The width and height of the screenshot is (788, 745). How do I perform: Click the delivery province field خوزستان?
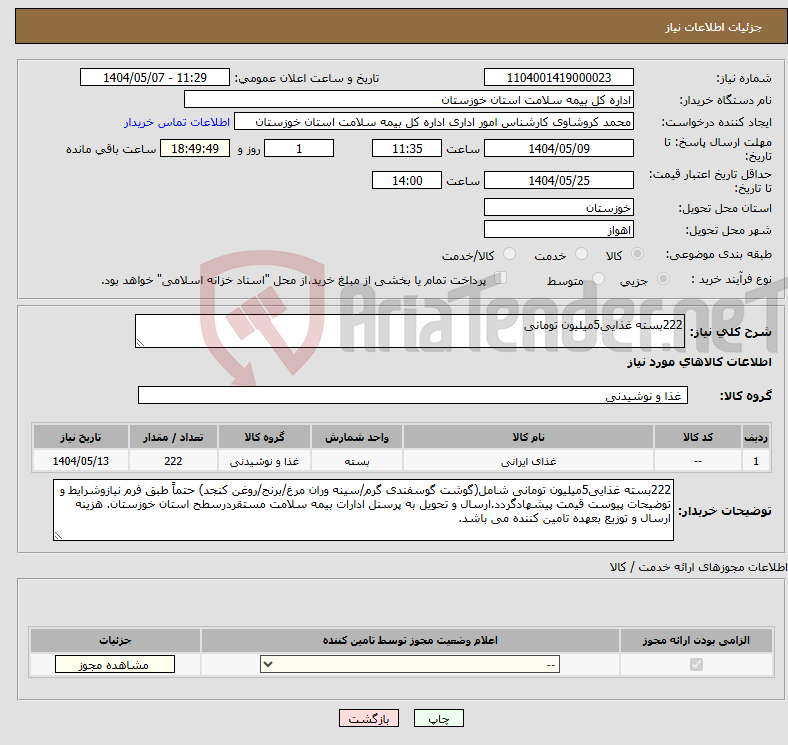click(x=558, y=207)
